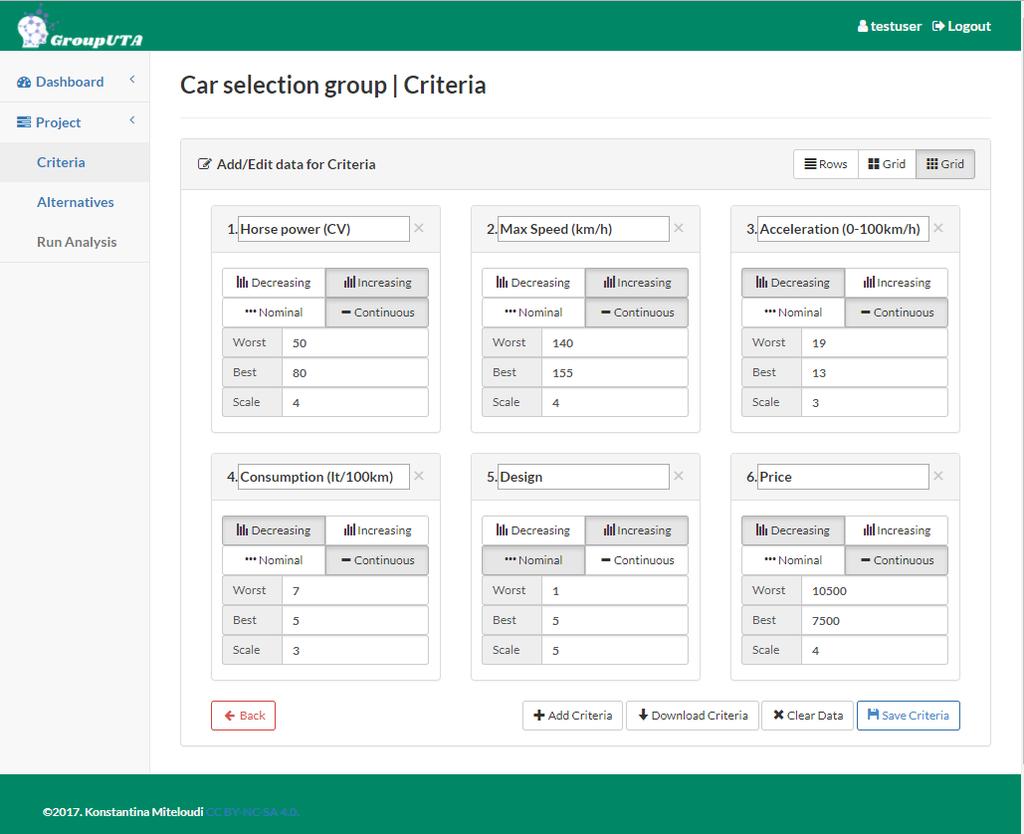Set Max Speed to Nominal

tap(534, 312)
